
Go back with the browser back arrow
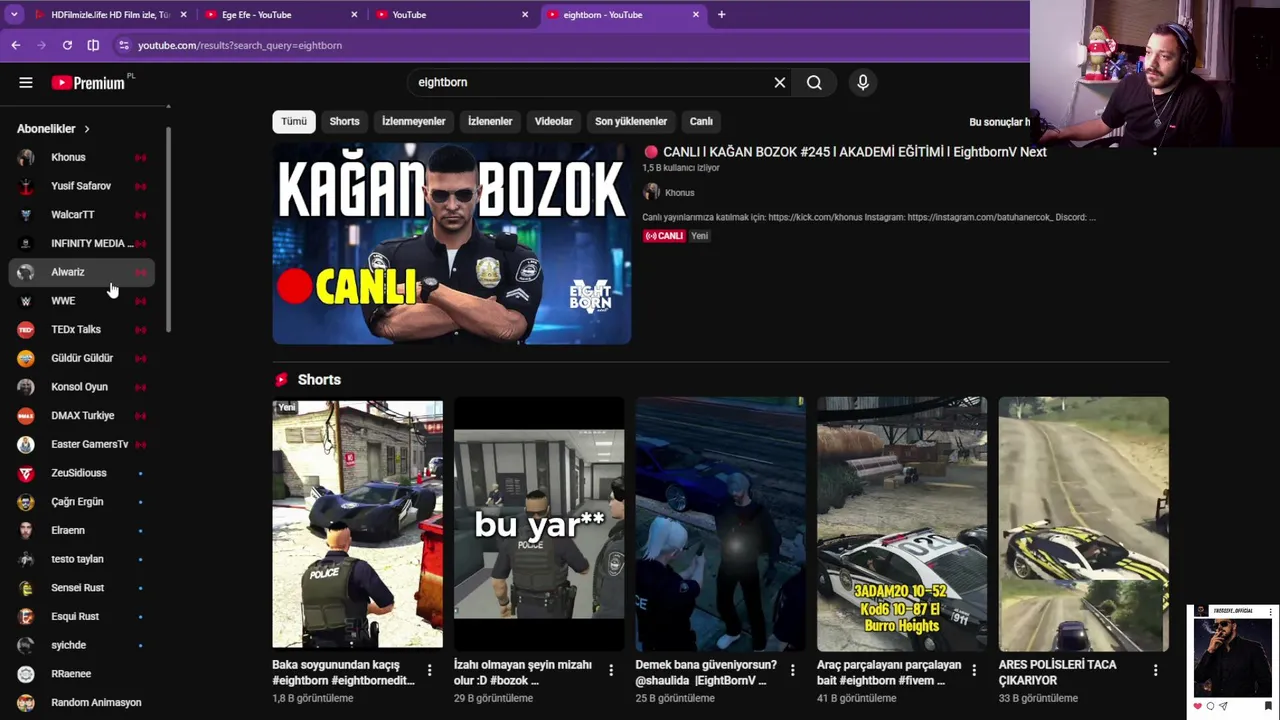click(16, 45)
